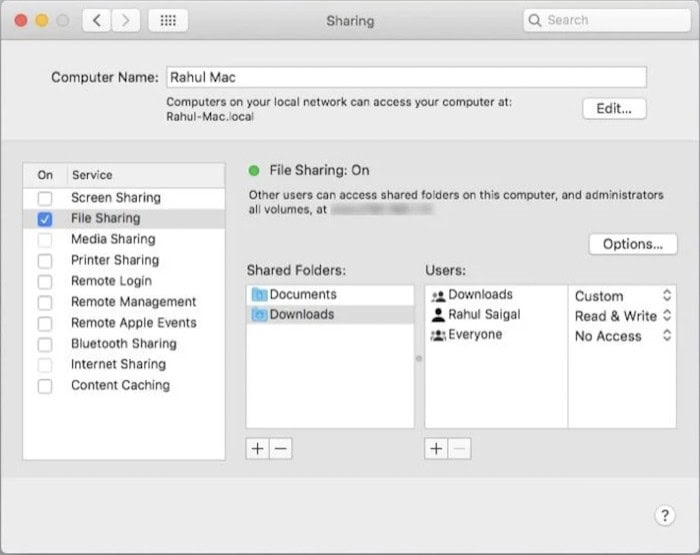Open the Read & Write permission dropdown
Screen dimensions: 700x555
pyautogui.click(x=623, y=316)
